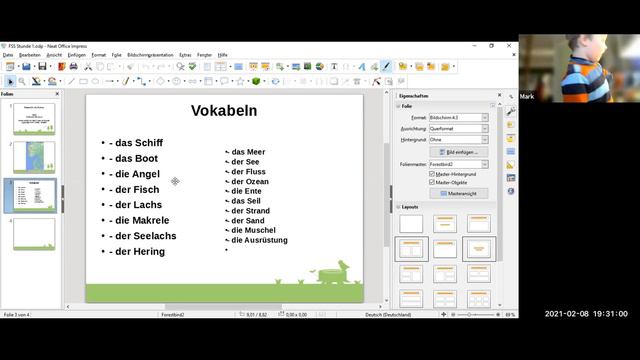Insert Fontwork text A icon
640x360 pixels.
point(362,67)
